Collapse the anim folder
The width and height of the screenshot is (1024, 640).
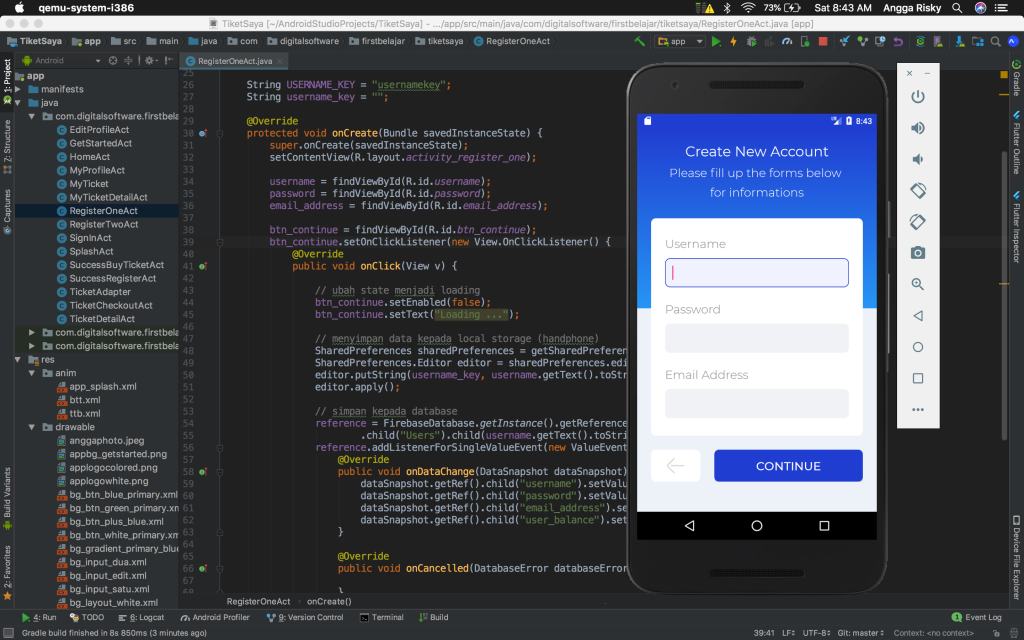(x=32, y=373)
